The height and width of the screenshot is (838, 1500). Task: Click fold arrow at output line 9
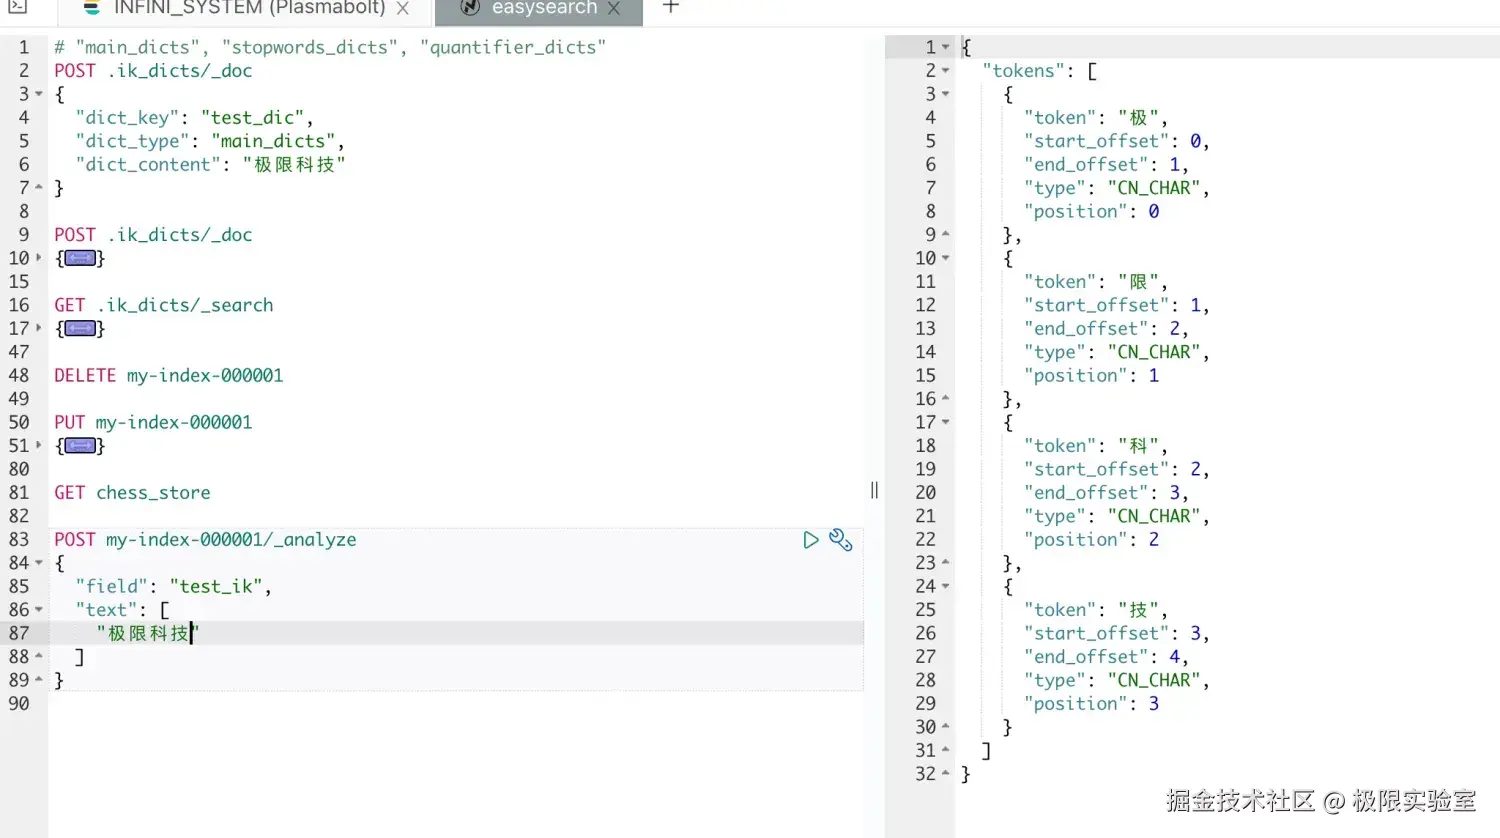click(946, 235)
